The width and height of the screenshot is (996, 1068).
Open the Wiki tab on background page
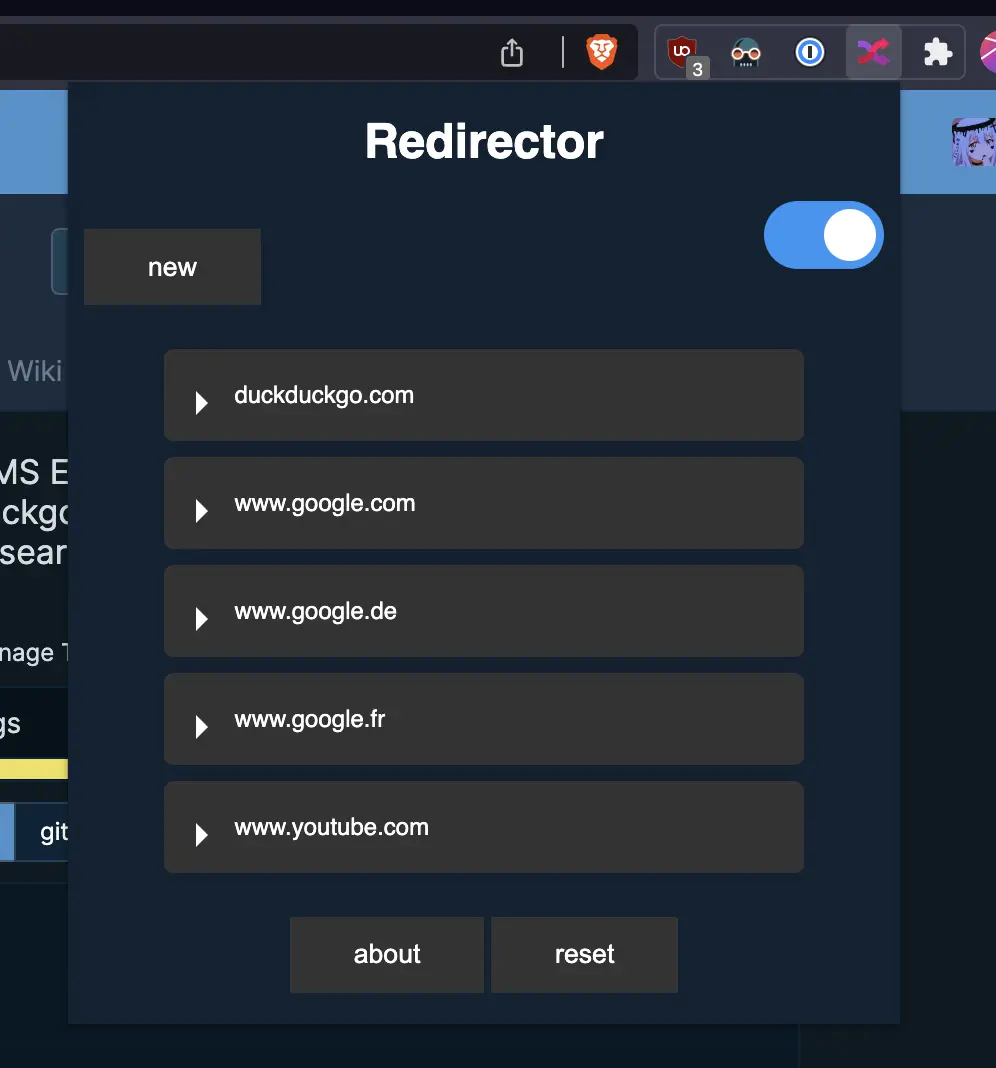35,371
